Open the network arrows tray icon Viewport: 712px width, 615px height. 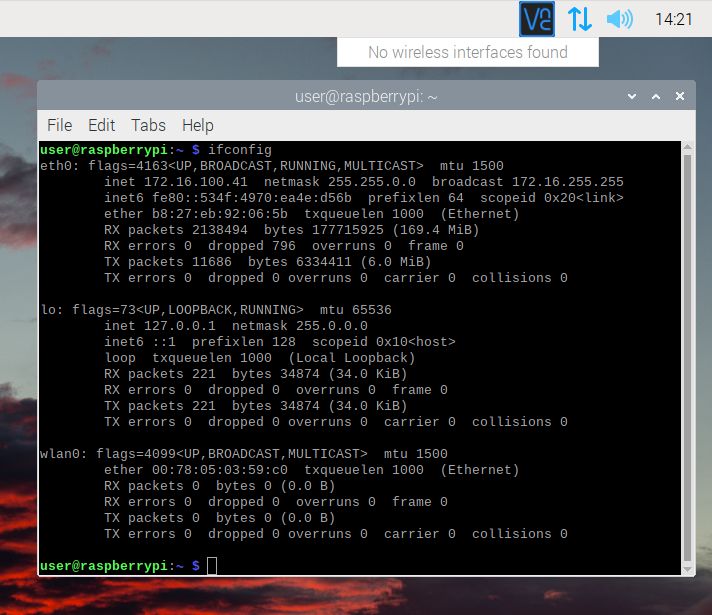[x=580, y=19]
